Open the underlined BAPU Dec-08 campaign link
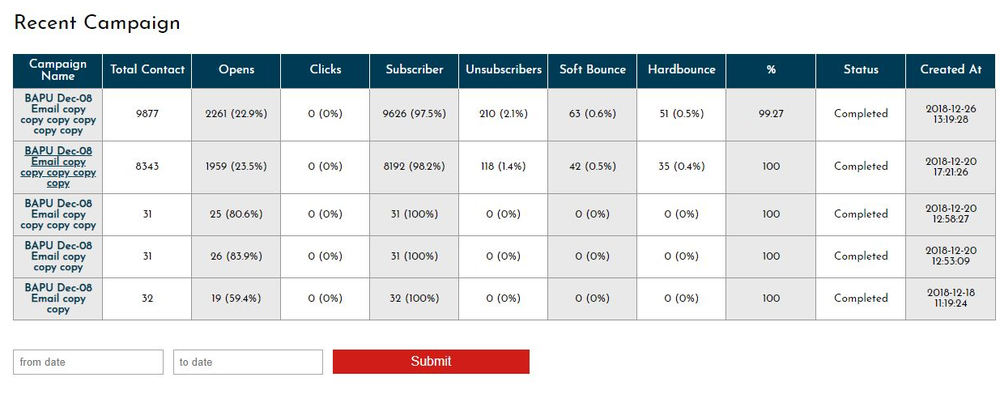This screenshot has width=1000, height=393. (58, 167)
